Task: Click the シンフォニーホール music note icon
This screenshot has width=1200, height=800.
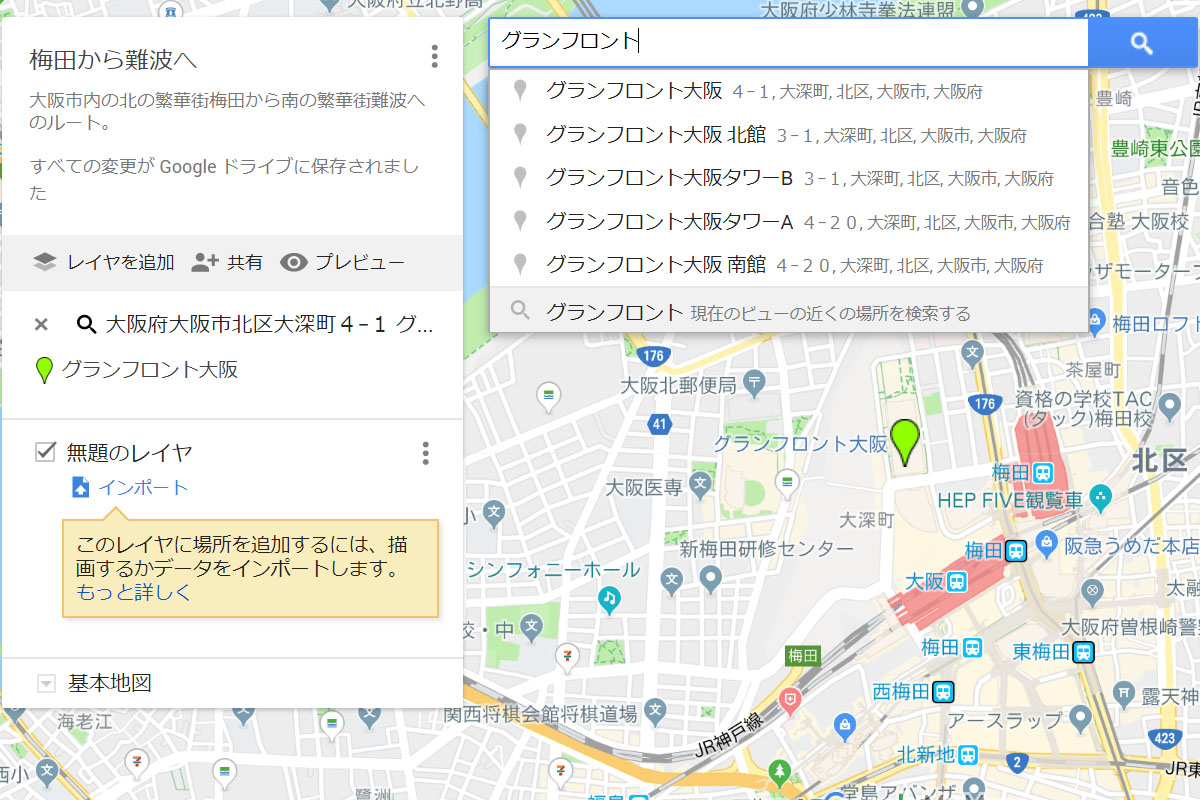Action: click(x=609, y=598)
